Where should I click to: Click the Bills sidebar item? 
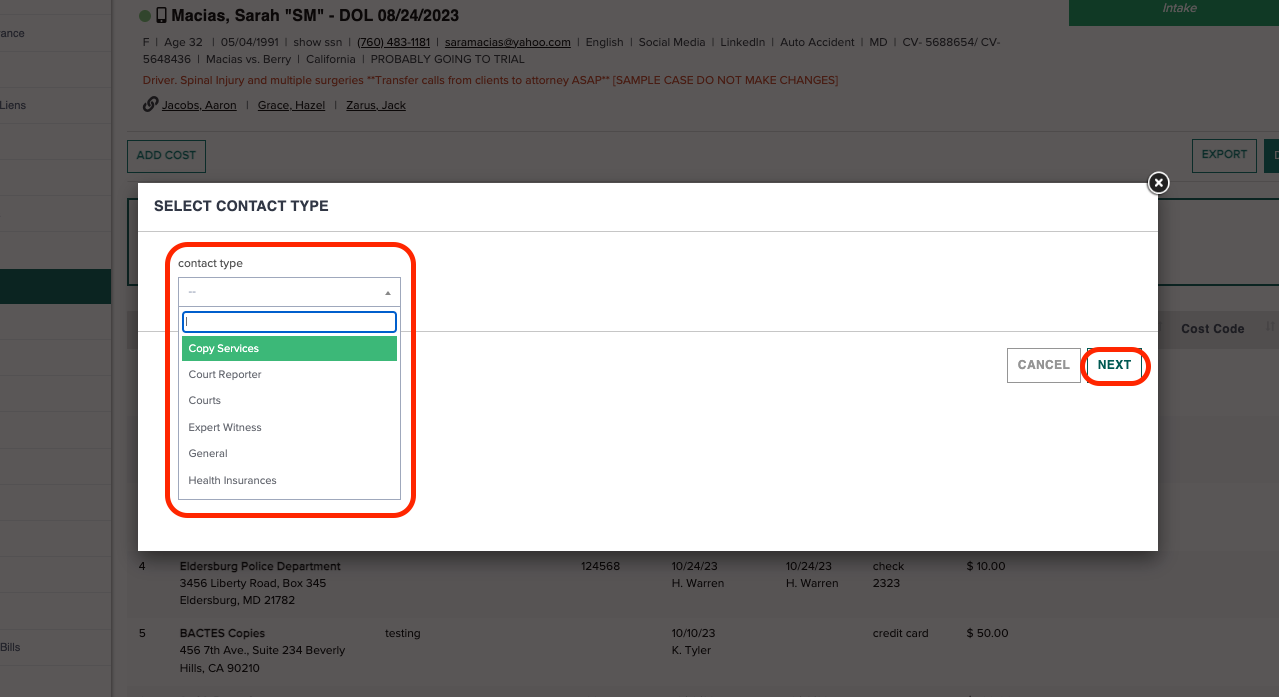click(10, 647)
